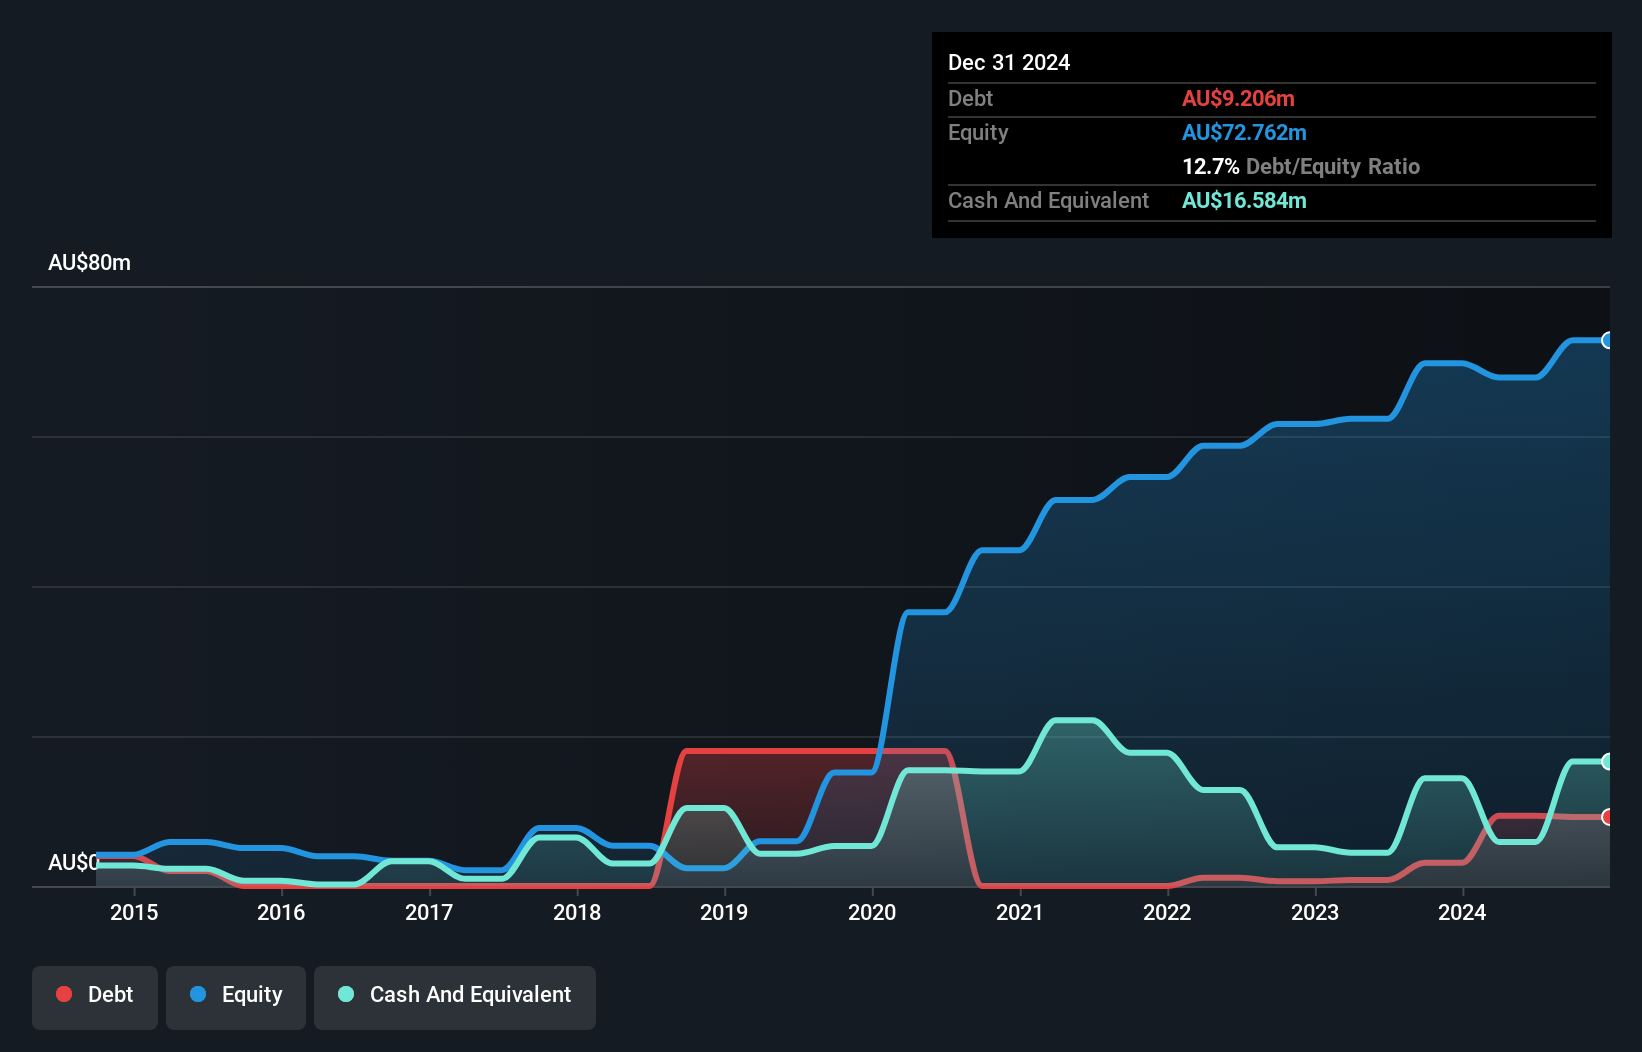Screen dimensions: 1642x1052
Task: Click the 2021 x-axis label
Action: 1020,912
